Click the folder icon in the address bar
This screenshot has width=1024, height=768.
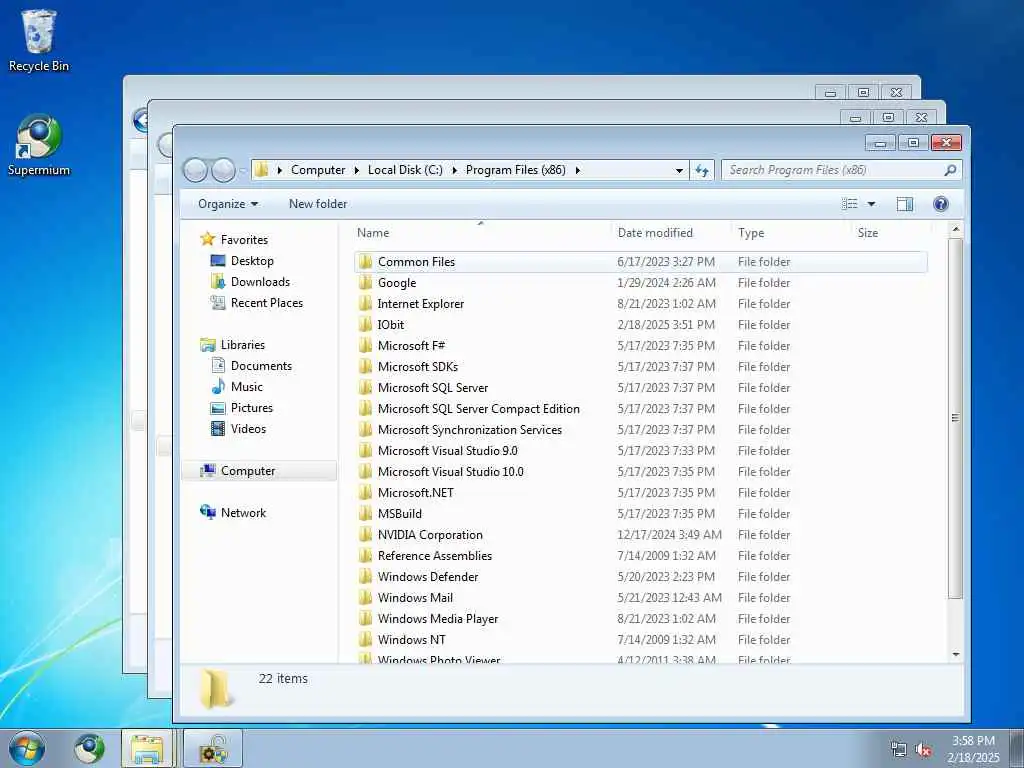[261, 170]
